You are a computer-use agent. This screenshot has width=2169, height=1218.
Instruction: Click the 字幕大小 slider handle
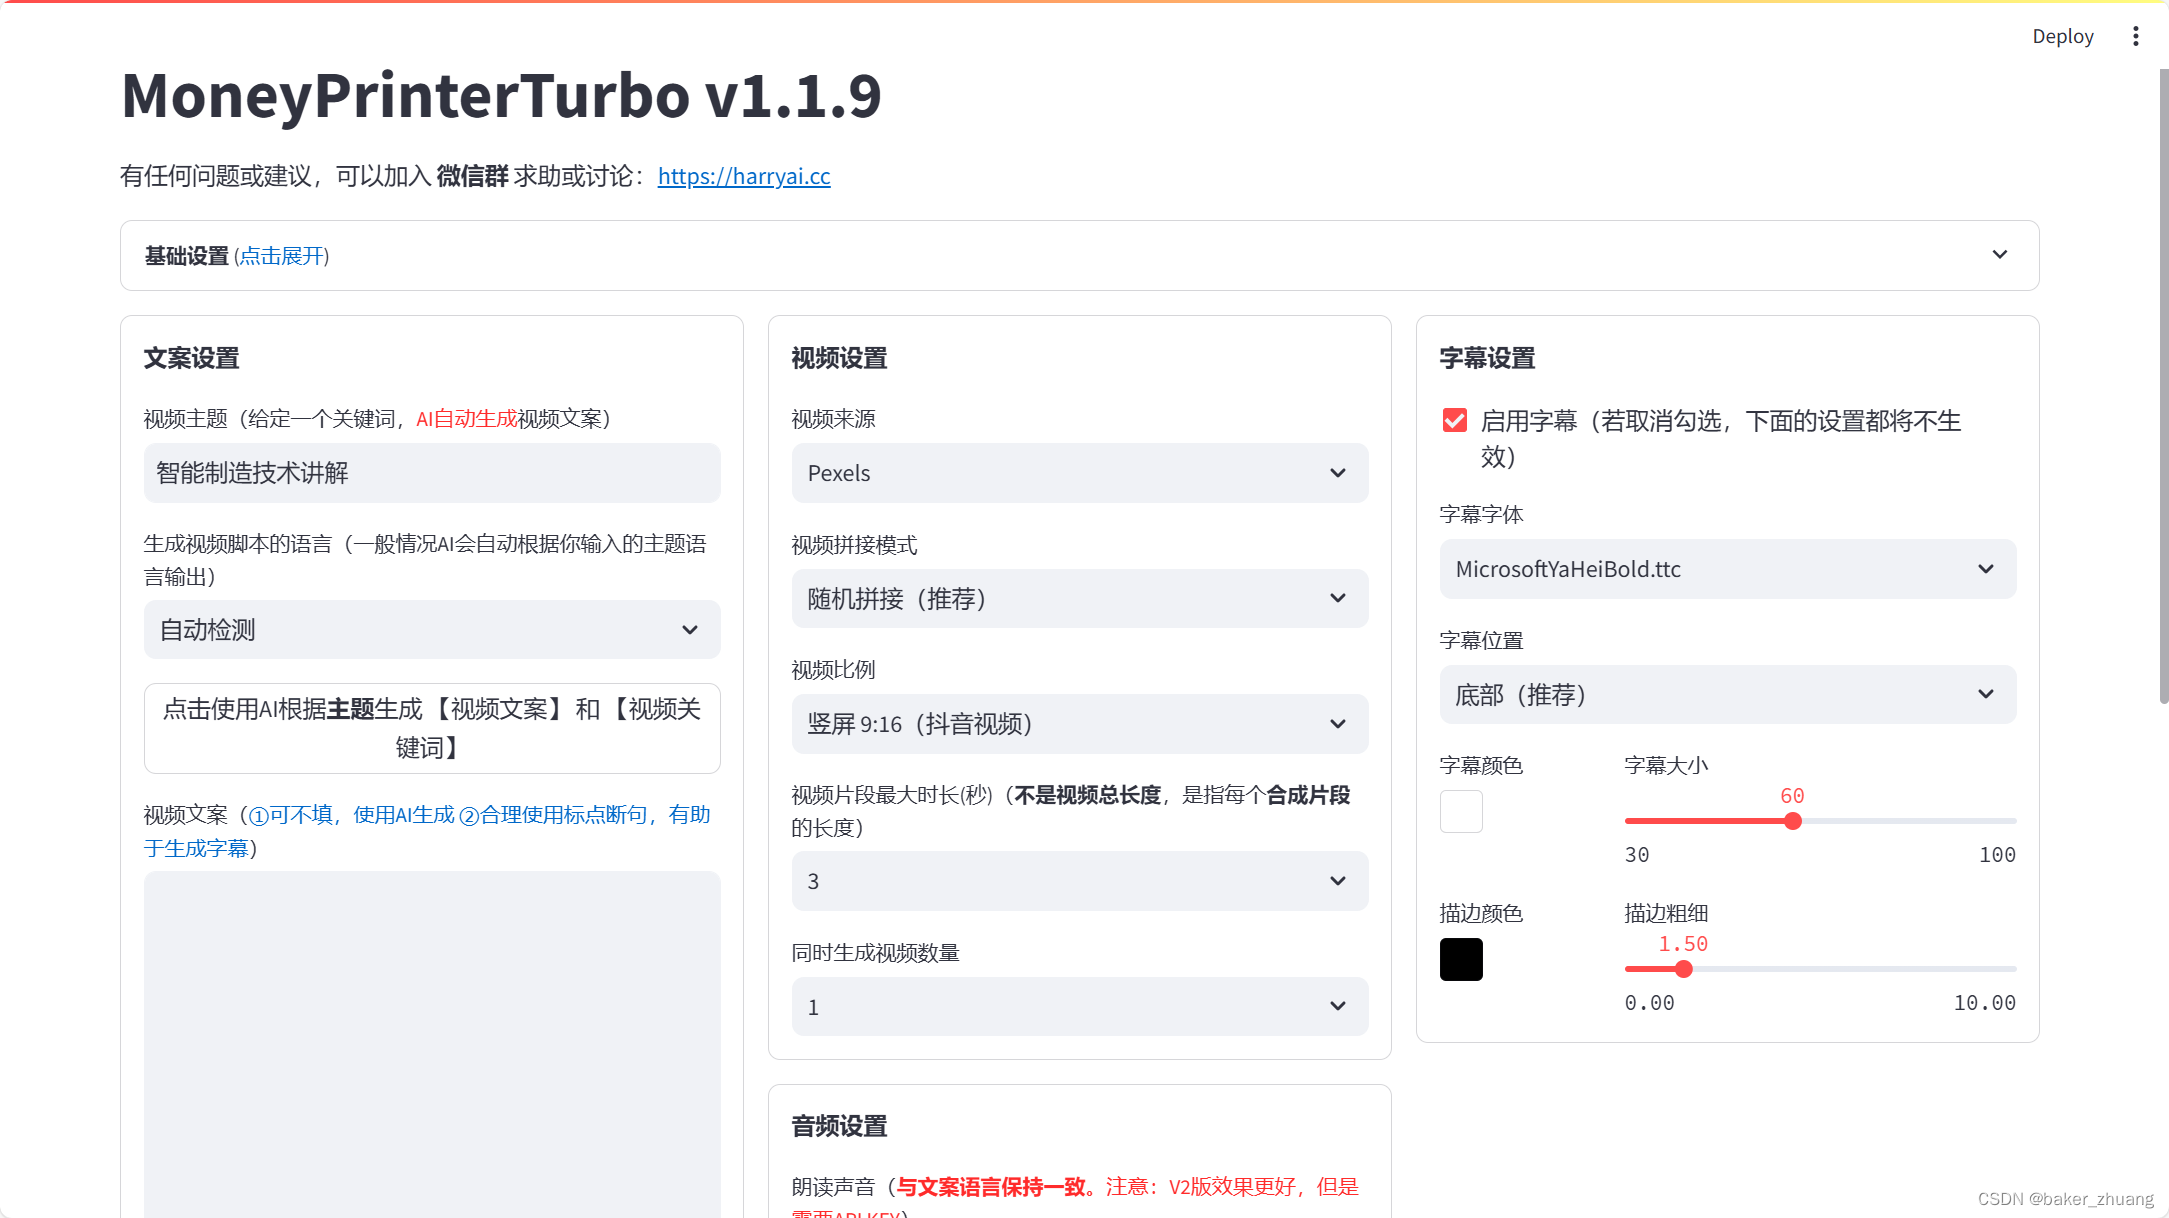click(1792, 821)
